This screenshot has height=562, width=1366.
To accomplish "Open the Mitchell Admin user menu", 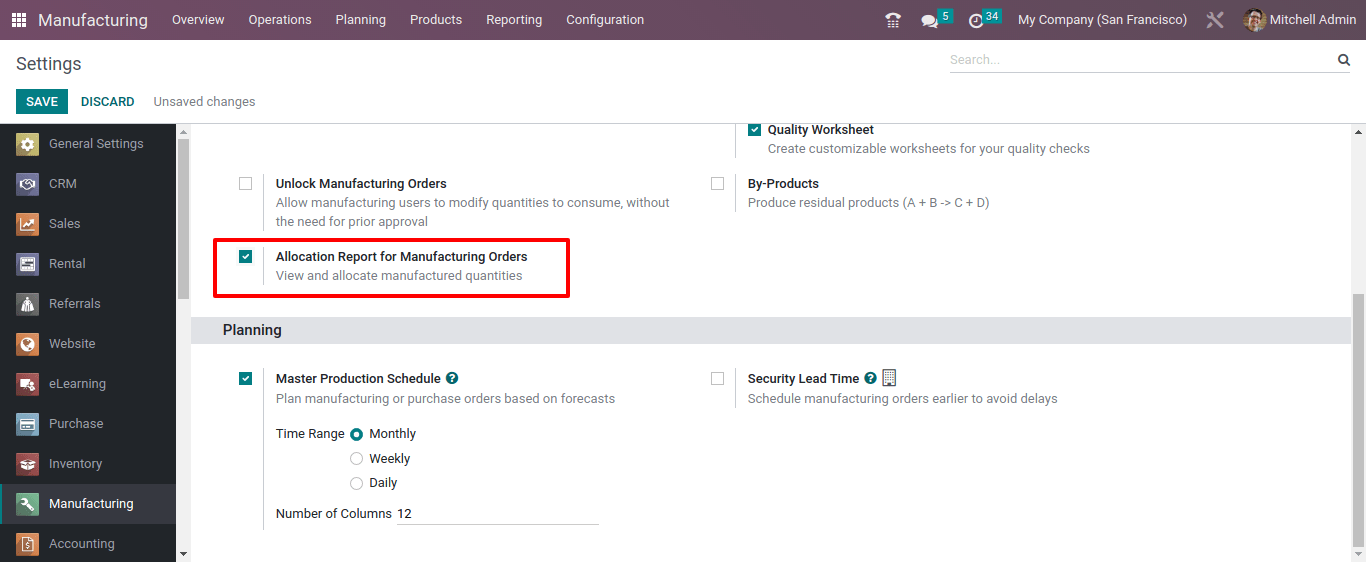I will pyautogui.click(x=1300, y=20).
